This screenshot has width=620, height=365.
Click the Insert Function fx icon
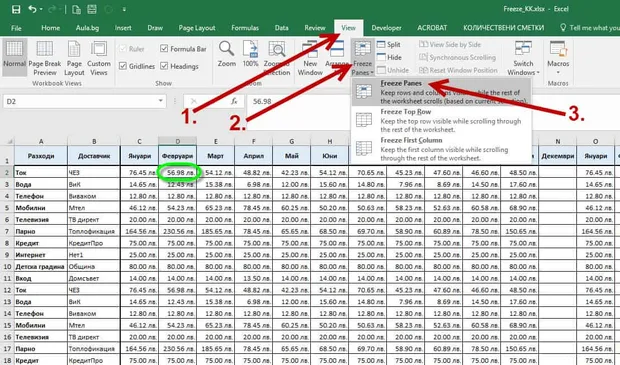point(234,102)
